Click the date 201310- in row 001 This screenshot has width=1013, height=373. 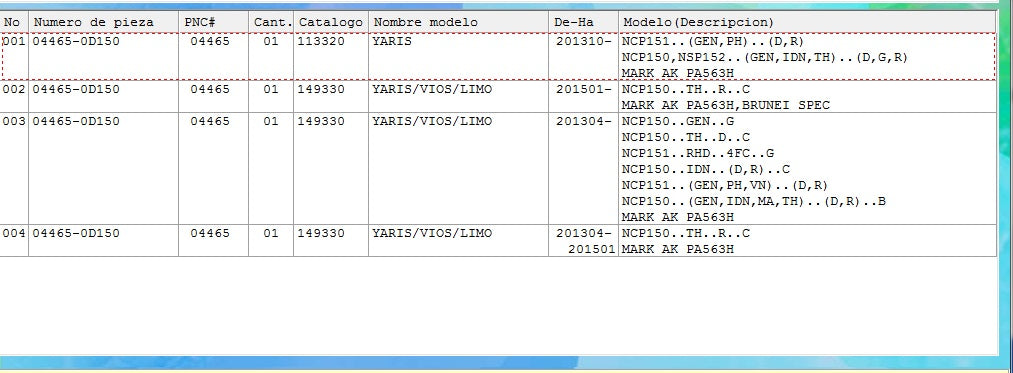pyautogui.click(x=583, y=41)
